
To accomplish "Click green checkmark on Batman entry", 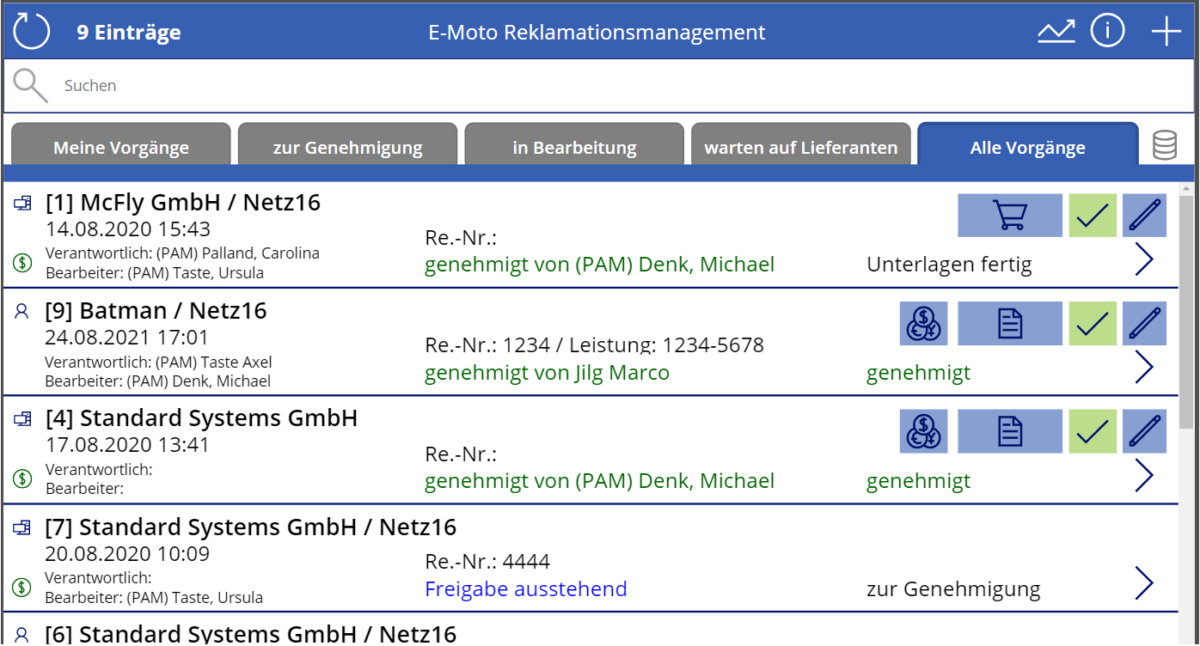I will click(1092, 324).
